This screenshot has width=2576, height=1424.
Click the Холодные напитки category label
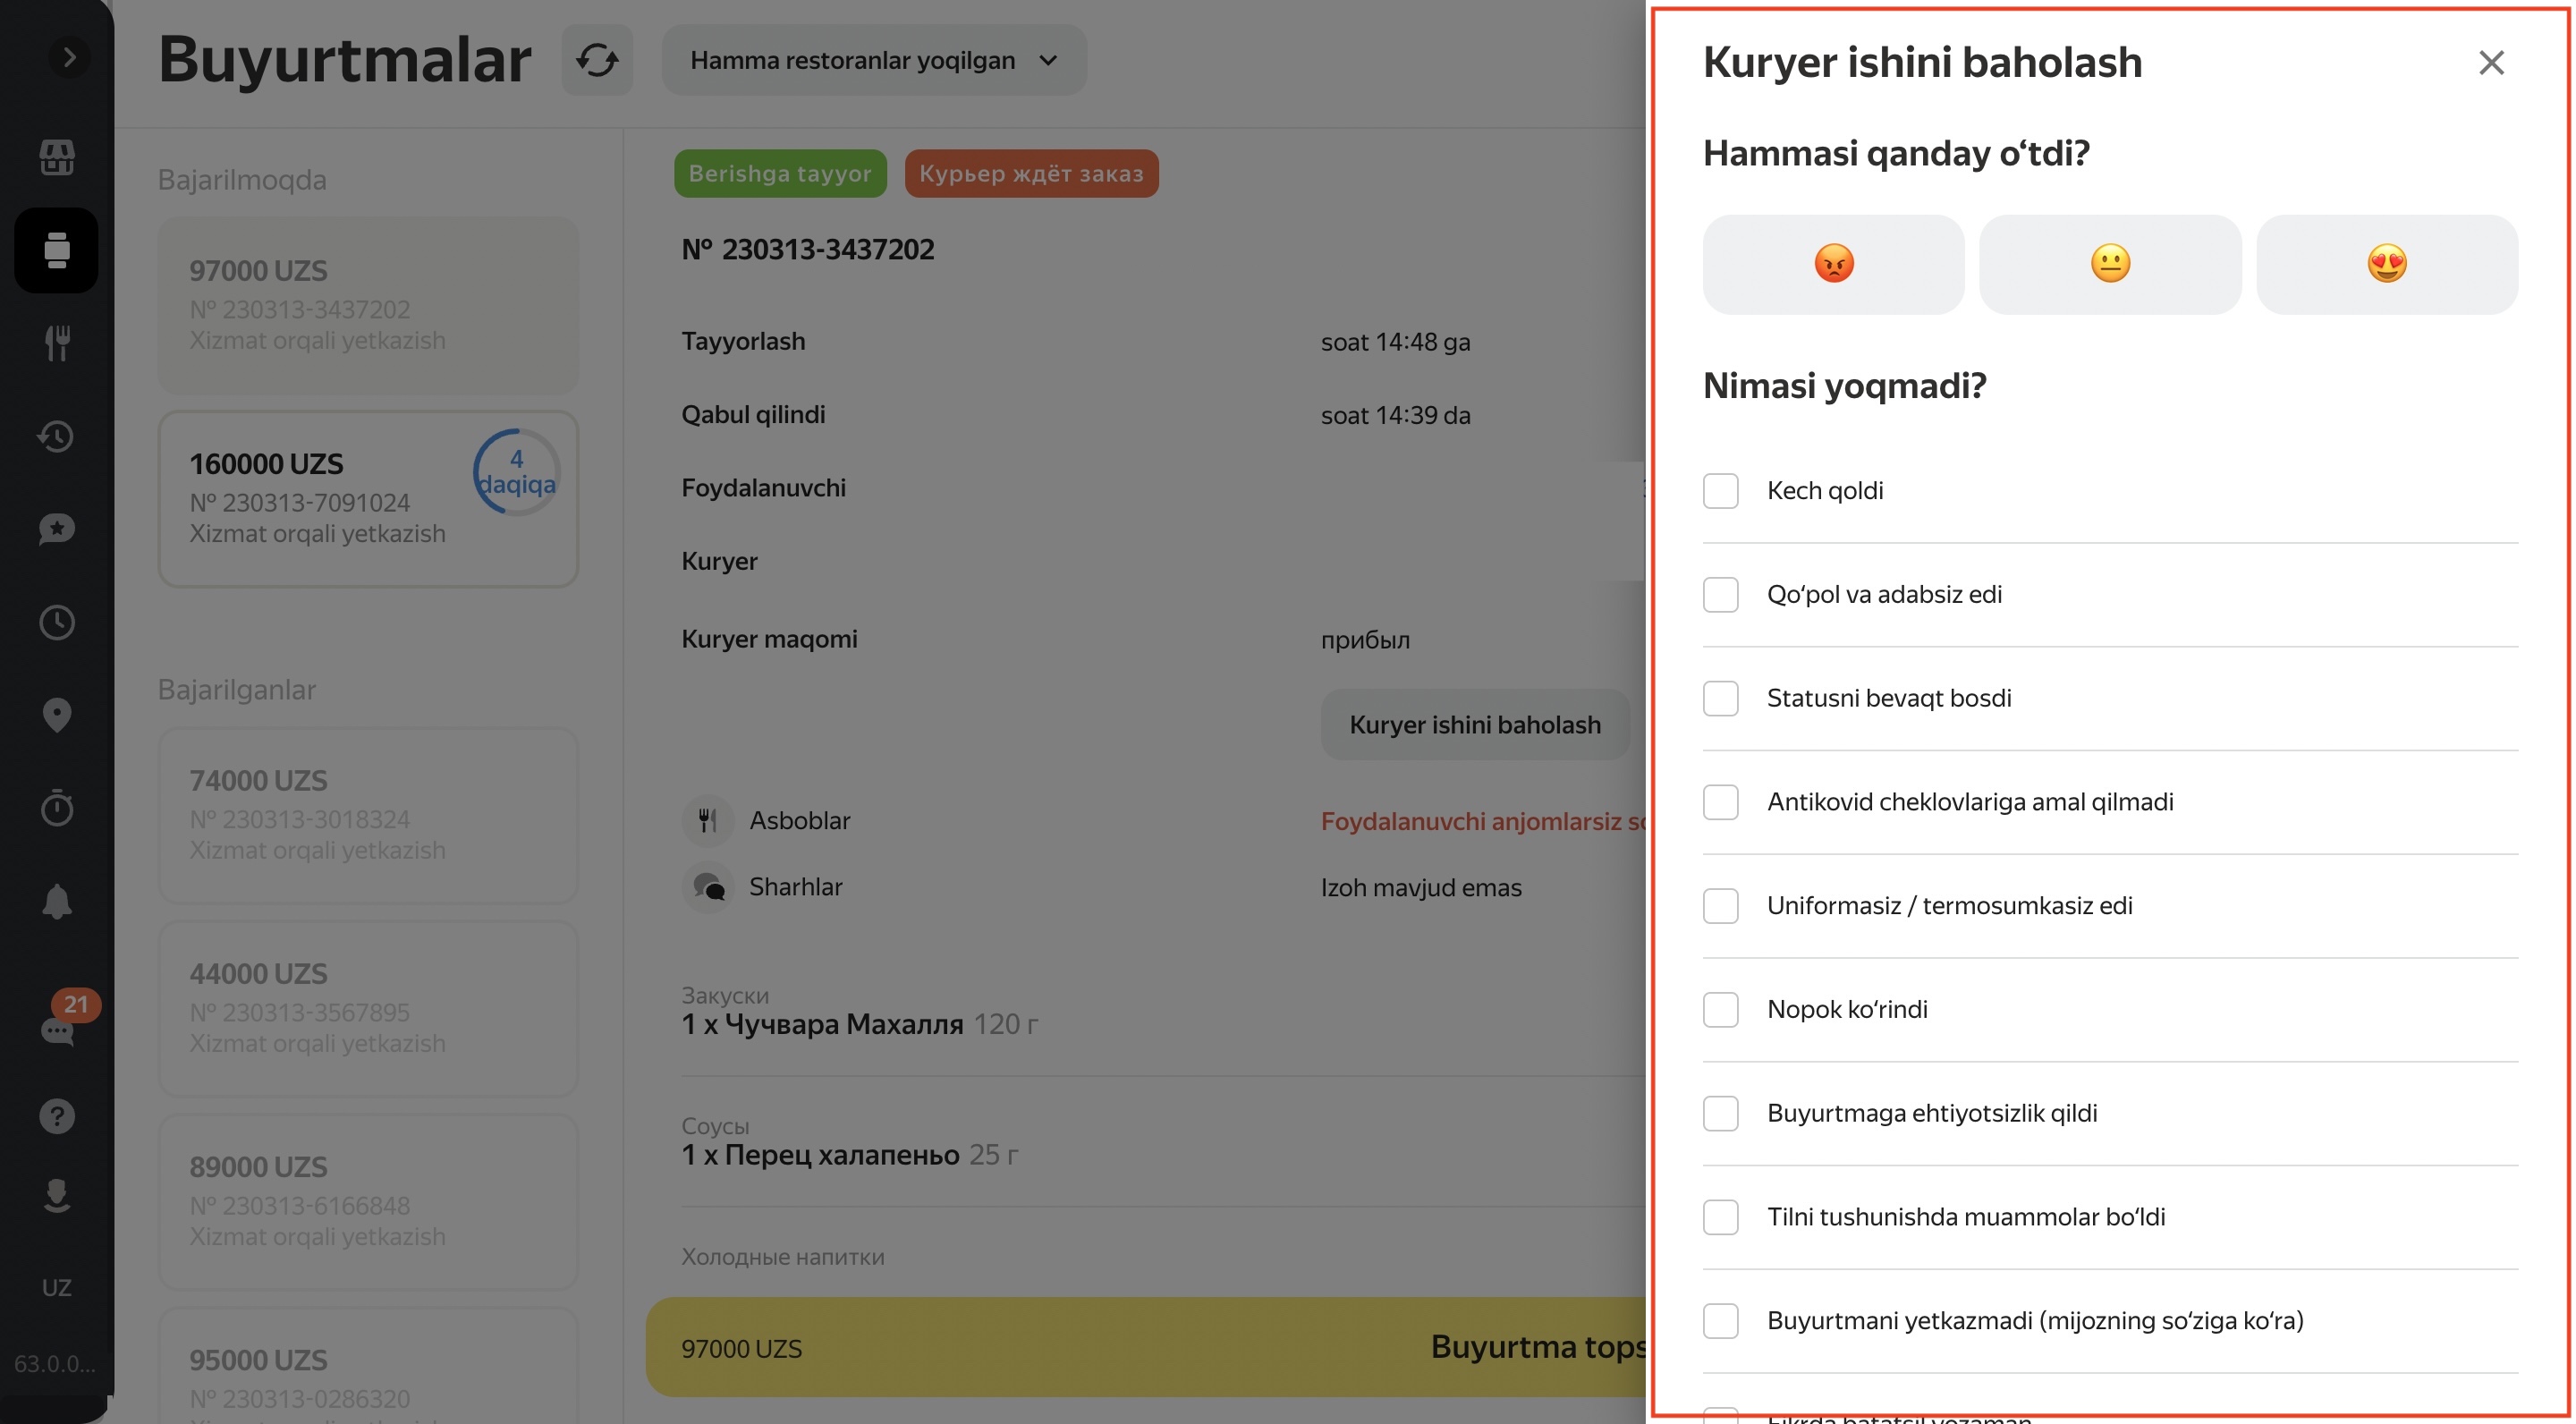coord(783,1257)
